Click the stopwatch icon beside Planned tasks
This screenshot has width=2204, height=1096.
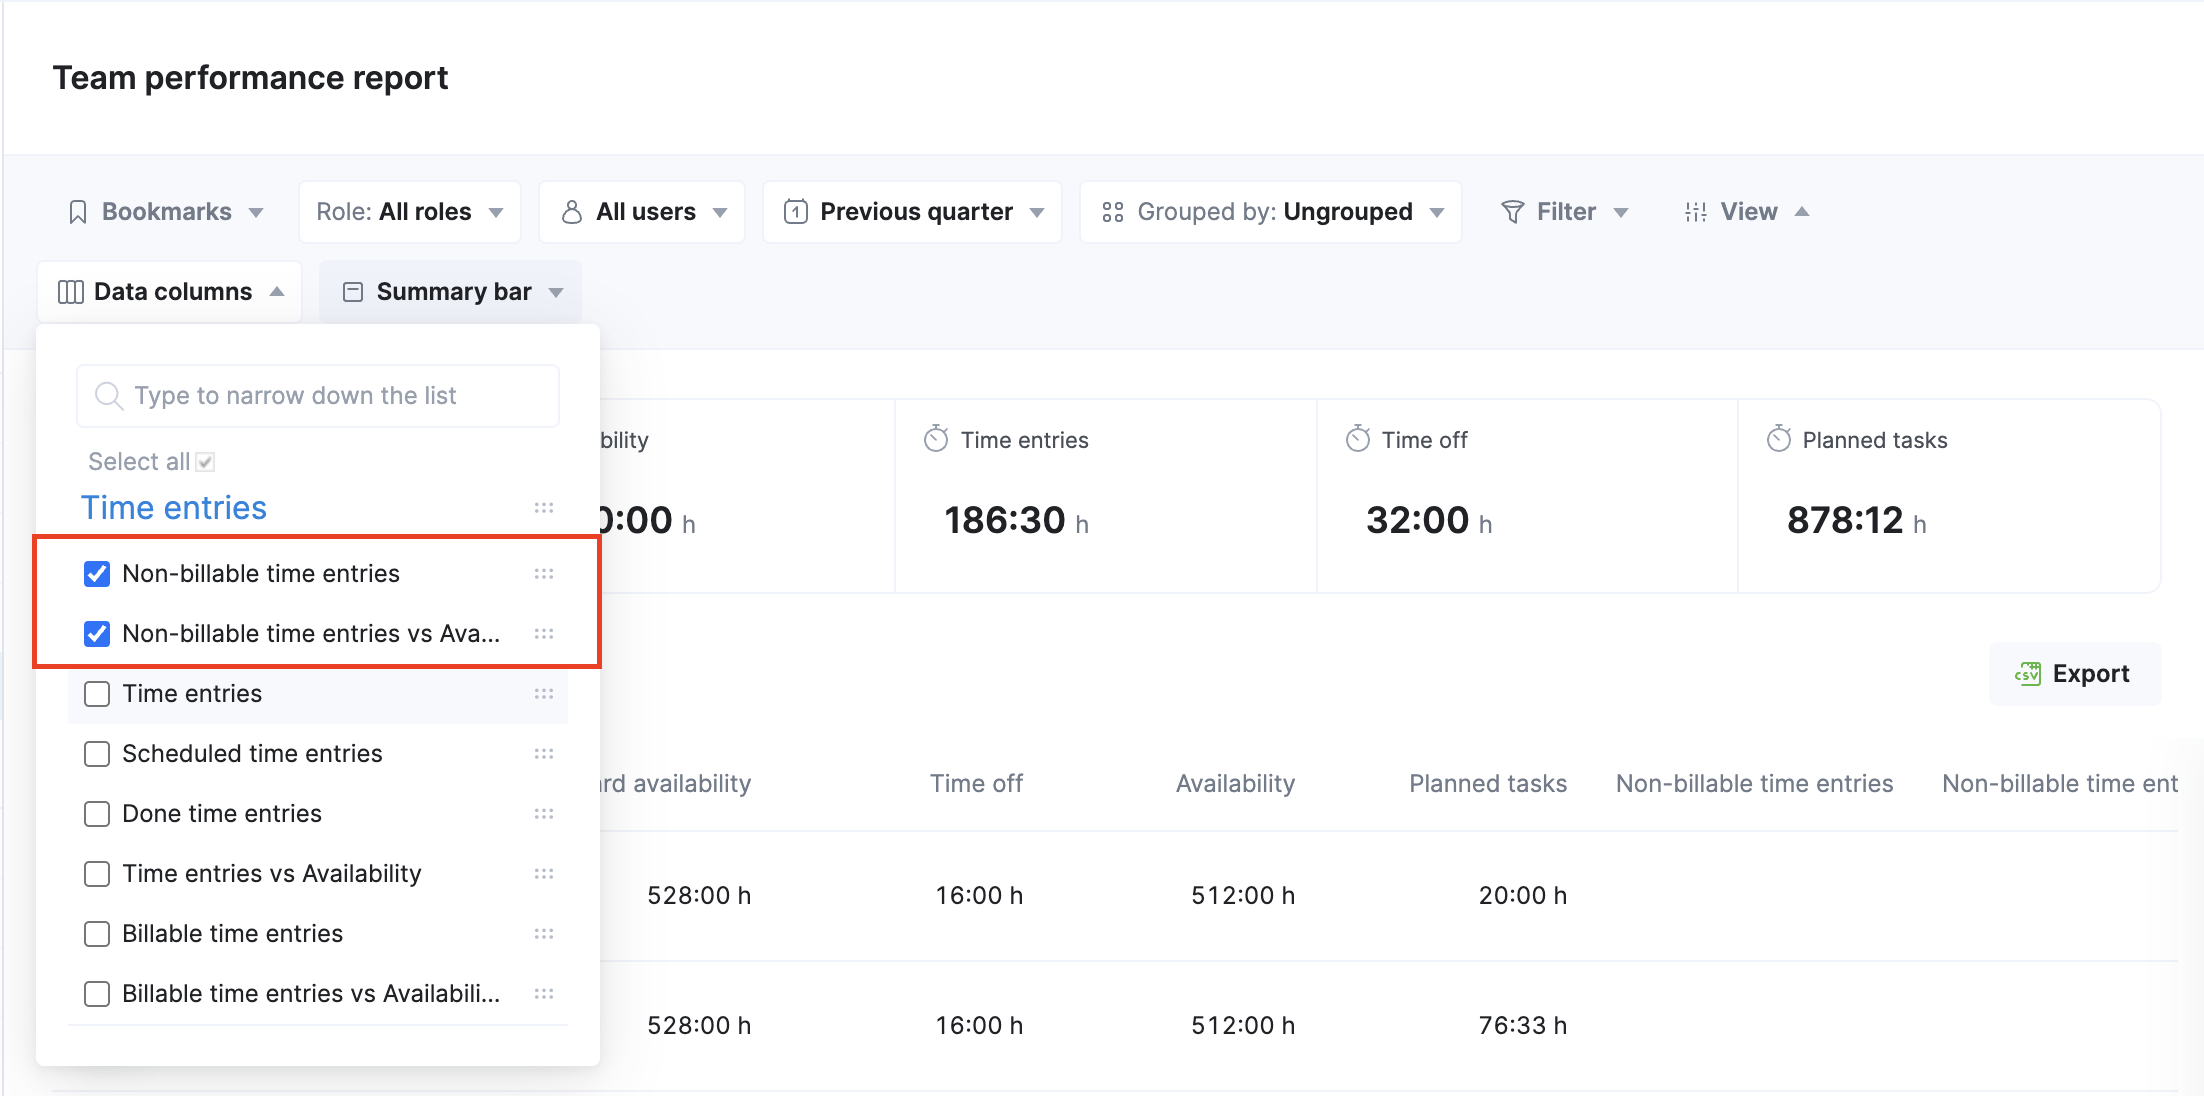point(1778,439)
